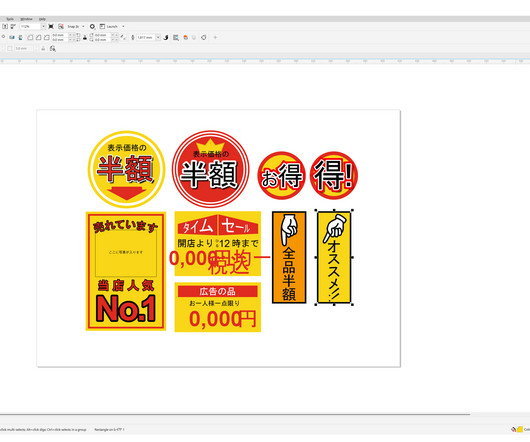Select the yellow 半額 circle sticker

coord(126,169)
